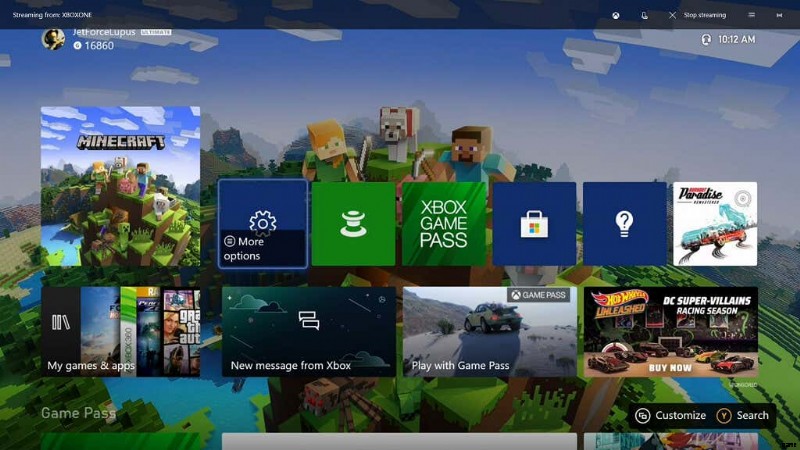Click Stop streaming
Viewport: 800px width, 450px height.
tap(705, 15)
